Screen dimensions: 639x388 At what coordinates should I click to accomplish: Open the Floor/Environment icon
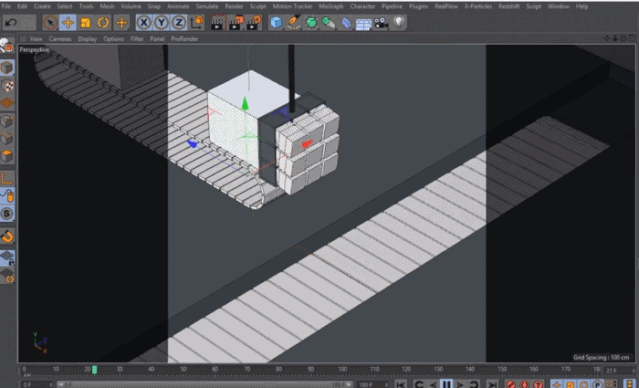tap(363, 23)
